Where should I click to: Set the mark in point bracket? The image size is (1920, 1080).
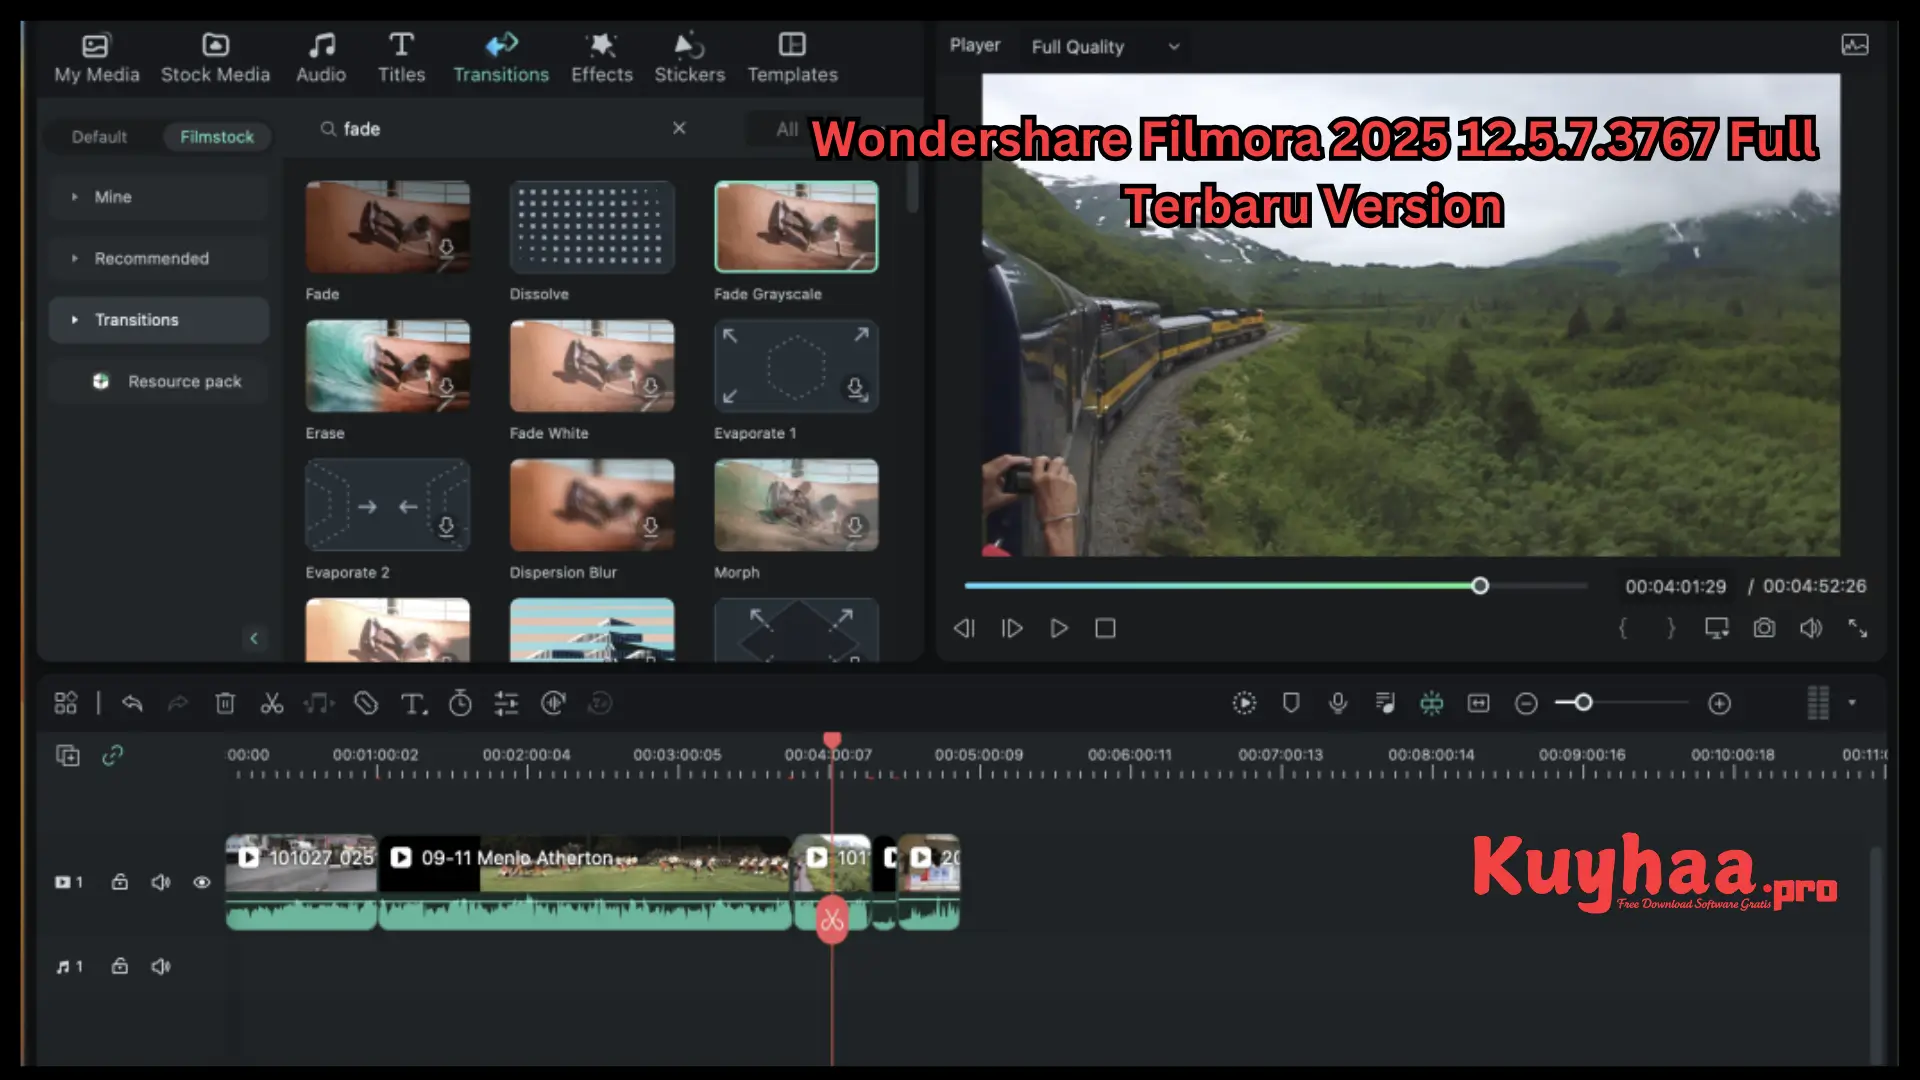[x=1623, y=628]
